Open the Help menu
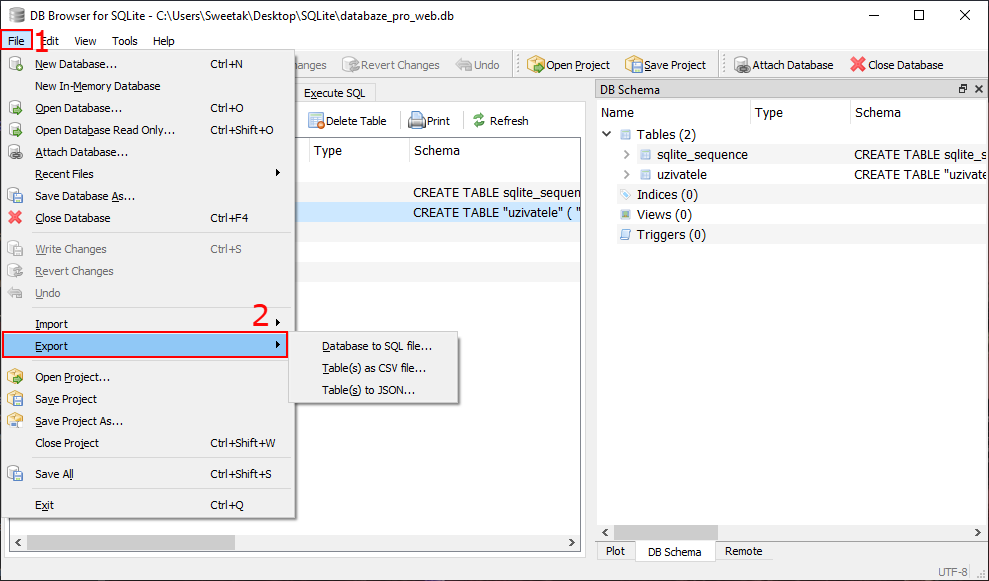Image resolution: width=989 pixels, height=581 pixels. (163, 41)
